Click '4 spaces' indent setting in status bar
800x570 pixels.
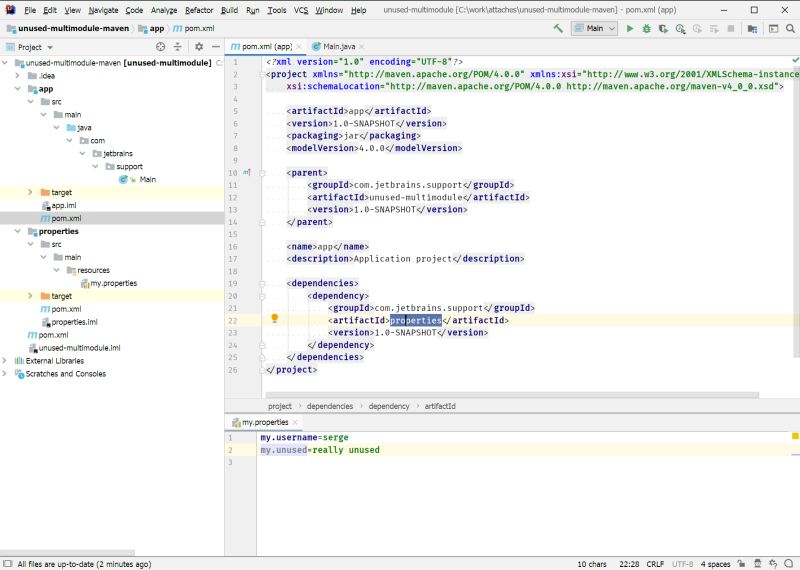point(715,564)
